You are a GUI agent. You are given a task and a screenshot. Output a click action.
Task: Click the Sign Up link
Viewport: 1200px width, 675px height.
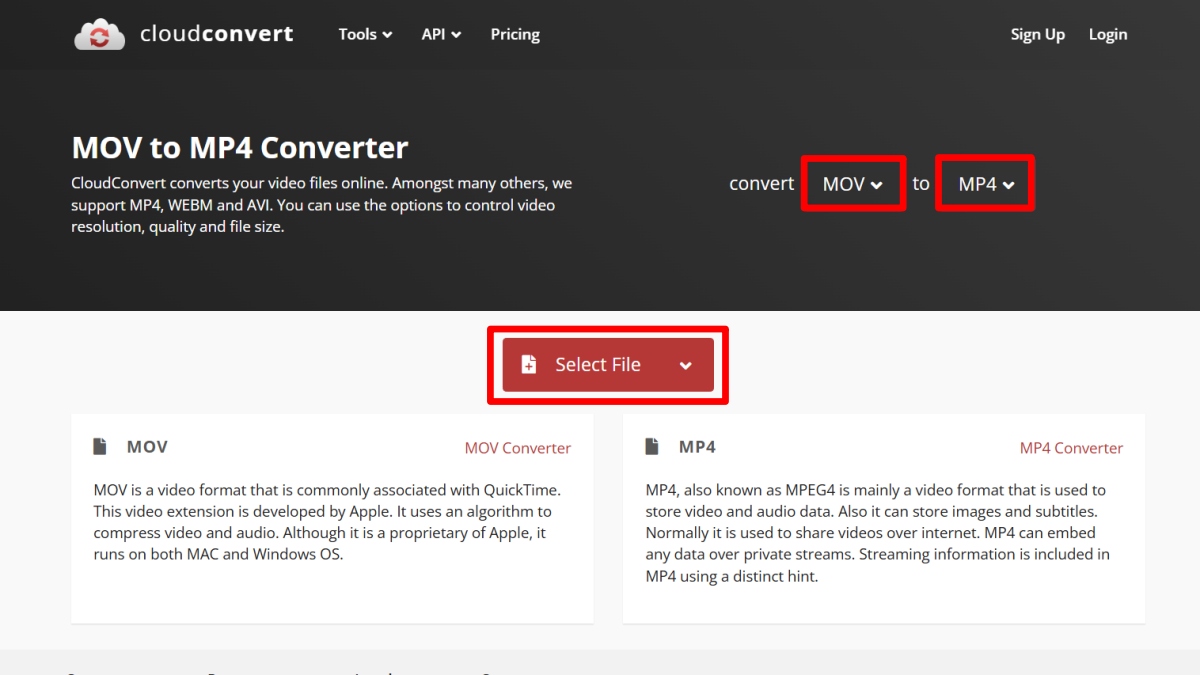click(1037, 34)
